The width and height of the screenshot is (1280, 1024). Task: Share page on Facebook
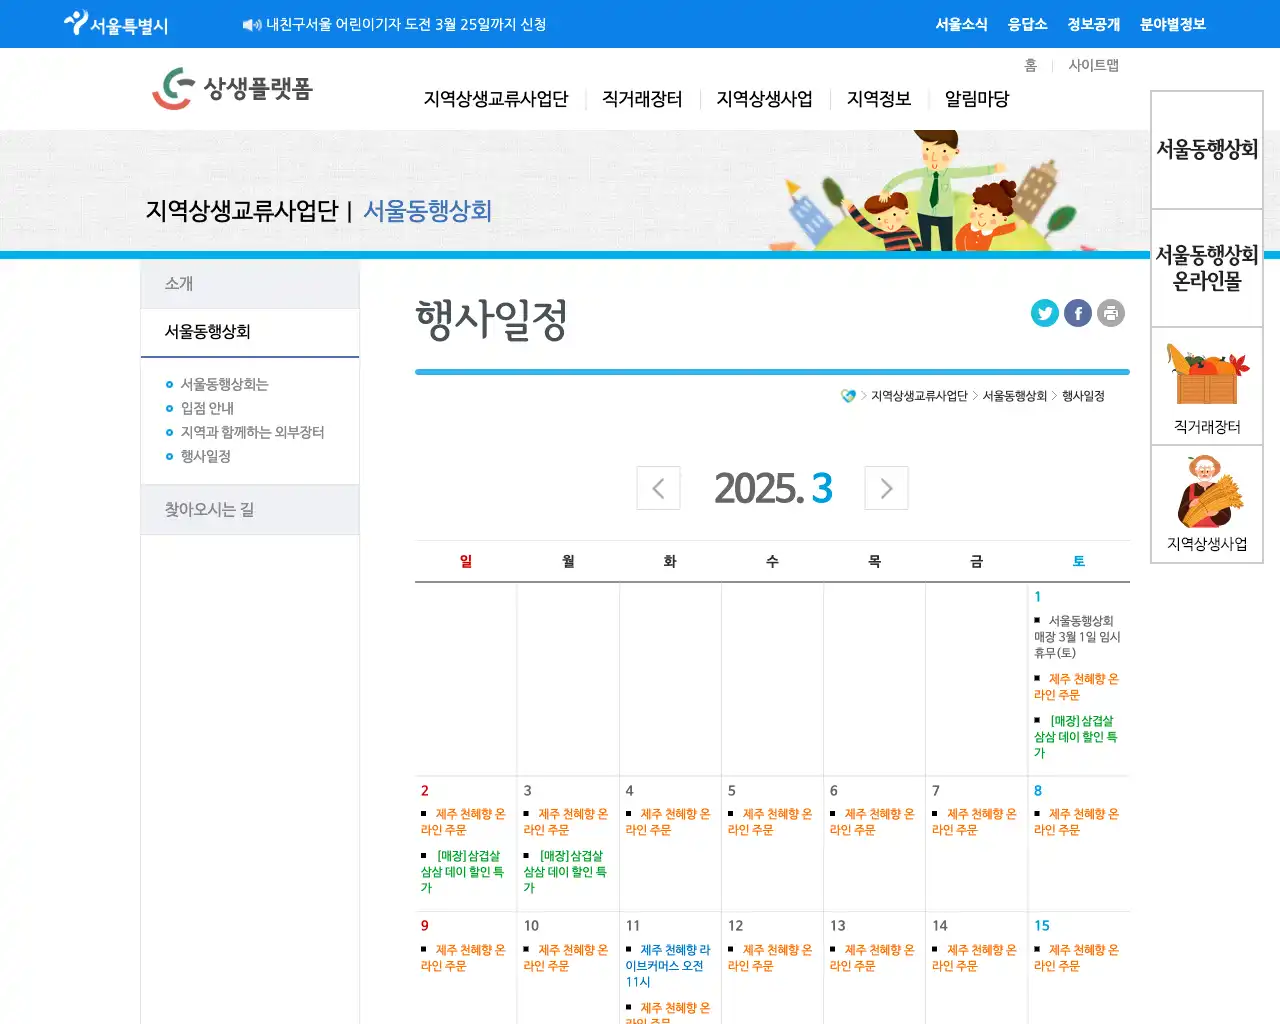[x=1078, y=313]
